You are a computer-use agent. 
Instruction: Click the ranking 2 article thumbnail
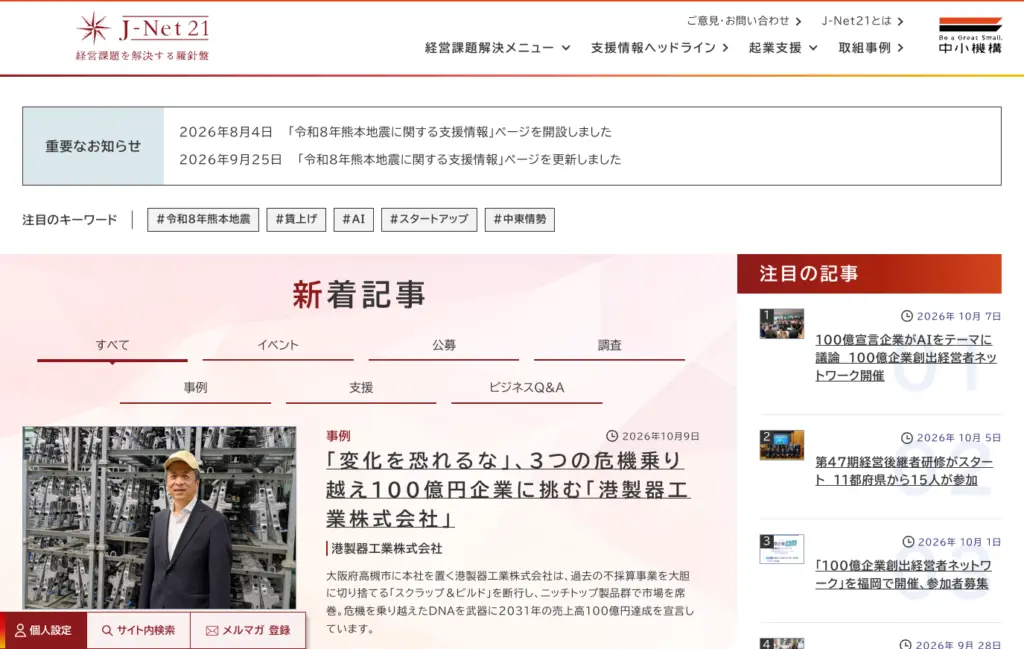pos(782,445)
